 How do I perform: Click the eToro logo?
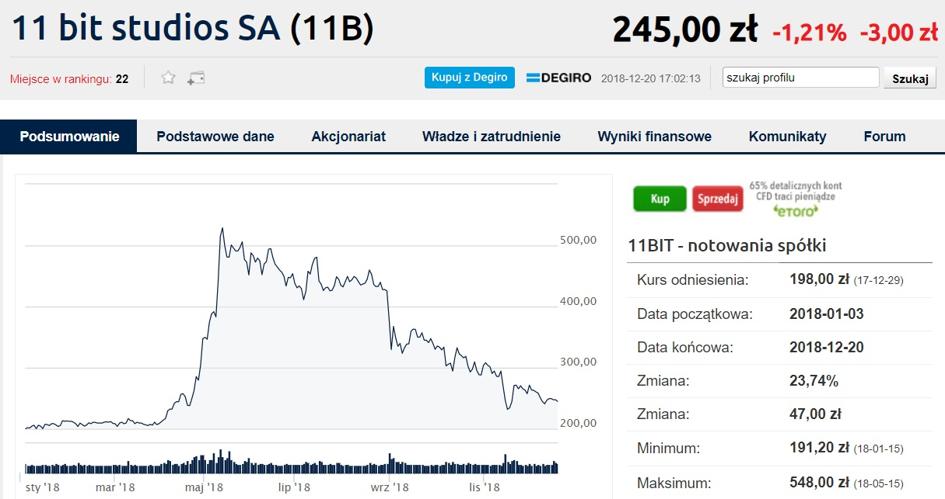tap(796, 211)
